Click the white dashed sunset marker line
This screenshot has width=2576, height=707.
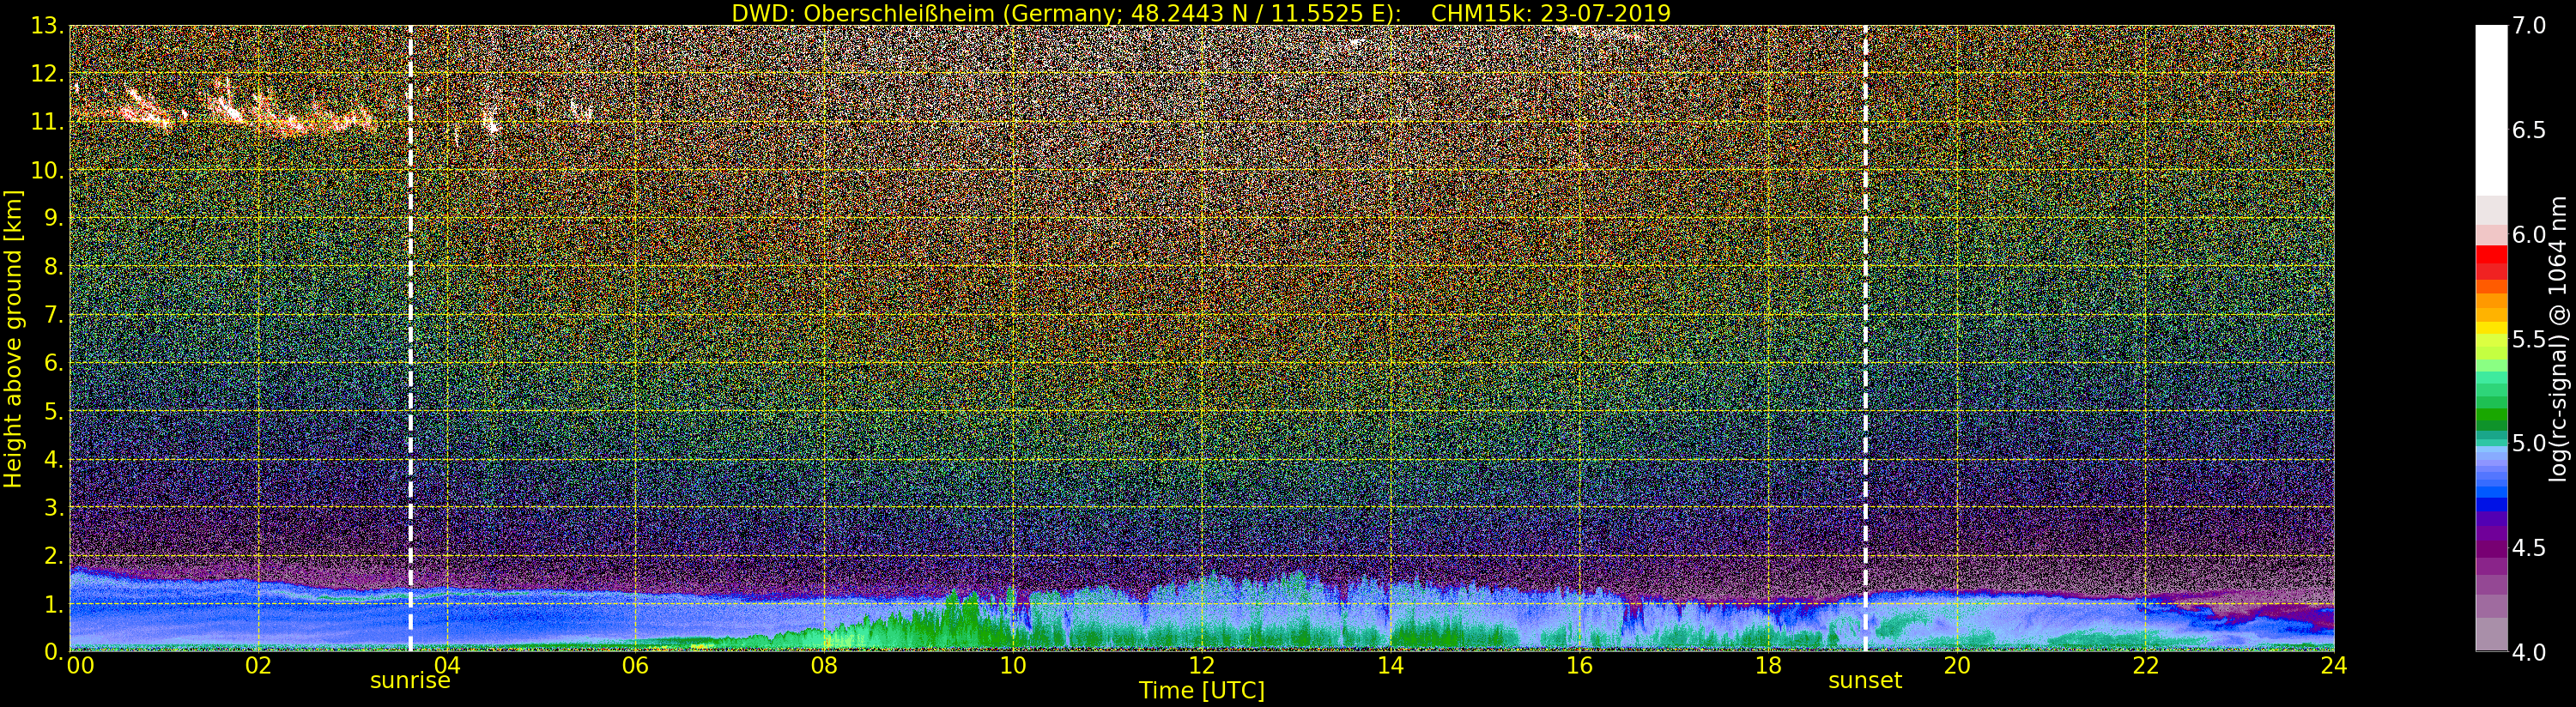1865,338
